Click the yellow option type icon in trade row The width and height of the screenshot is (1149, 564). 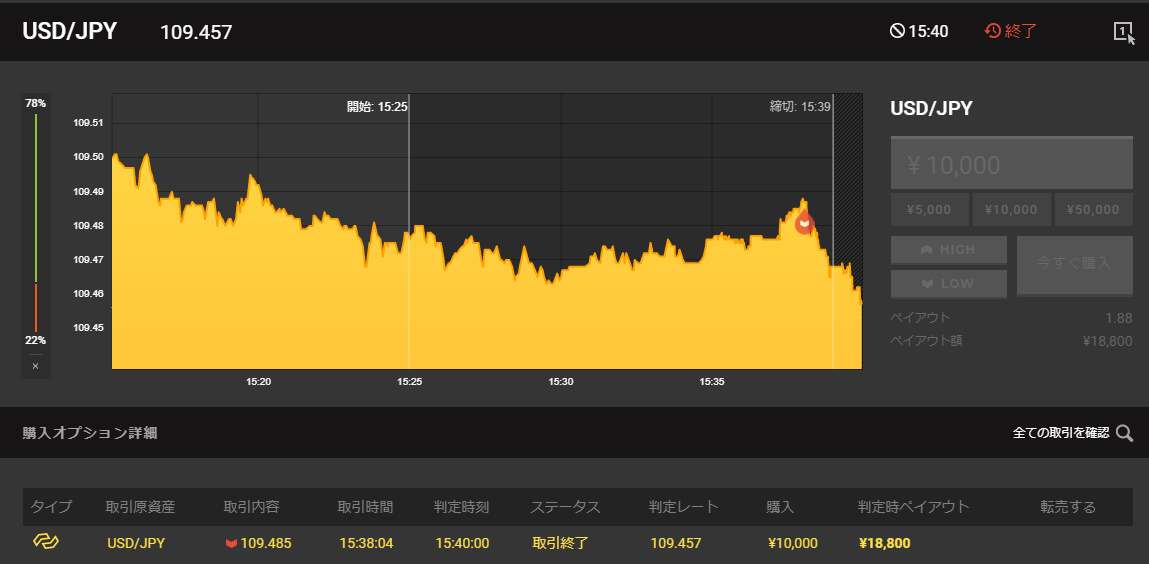point(46,542)
